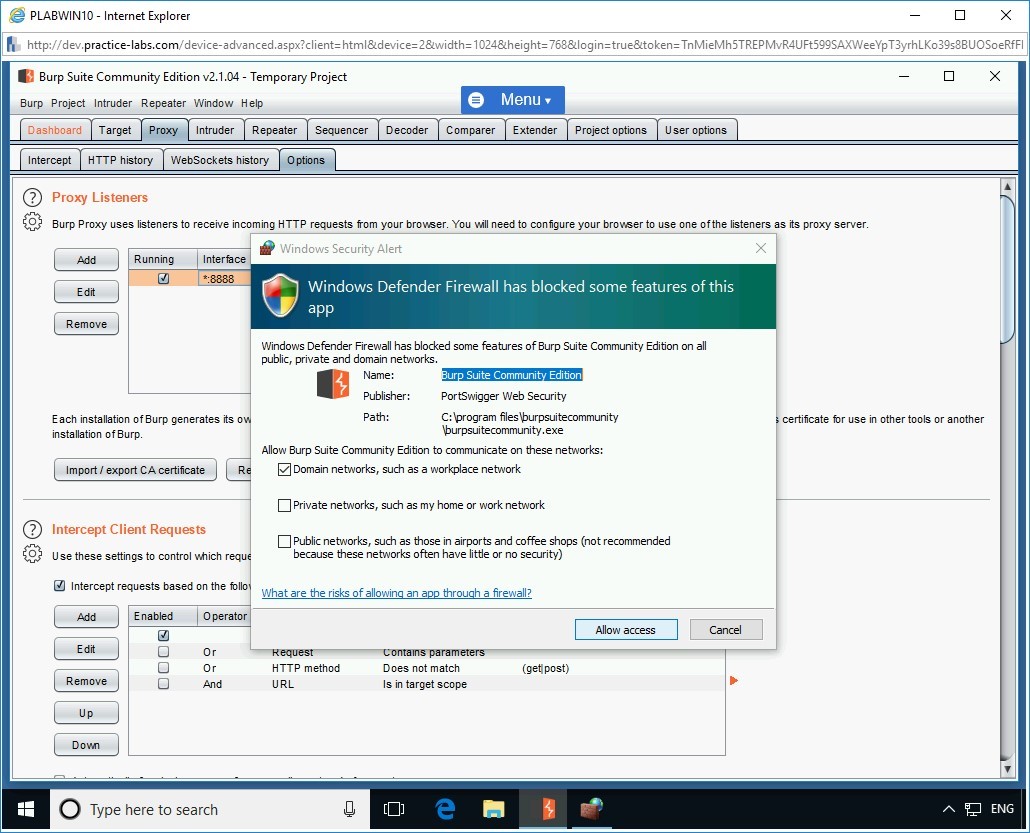Screen dimensions: 1030x833
Task: Open the blue Menu dropdown
Action: pos(512,99)
